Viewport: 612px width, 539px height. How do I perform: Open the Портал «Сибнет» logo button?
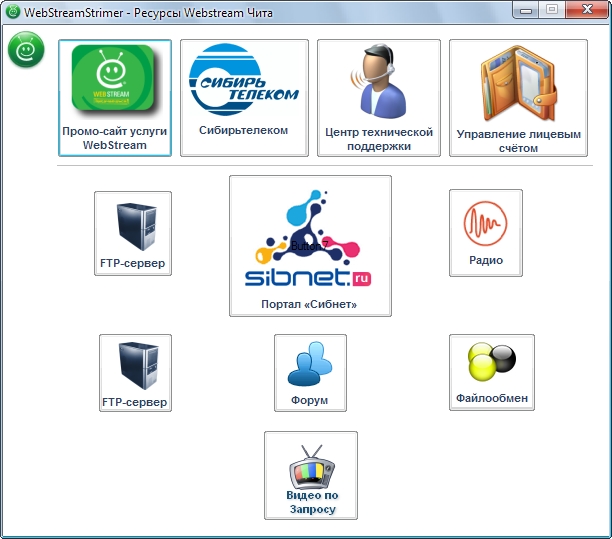click(x=310, y=245)
